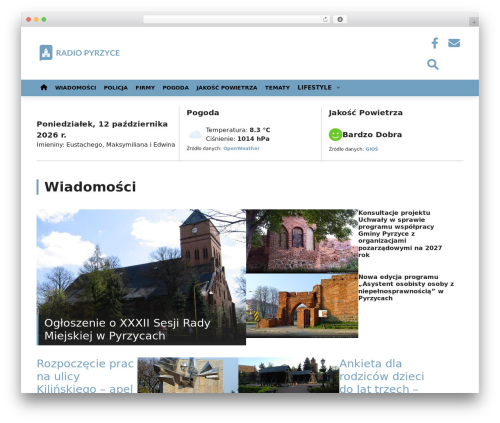Click the cloud weather icon
Screen dimensions: 500x423
pos(195,134)
